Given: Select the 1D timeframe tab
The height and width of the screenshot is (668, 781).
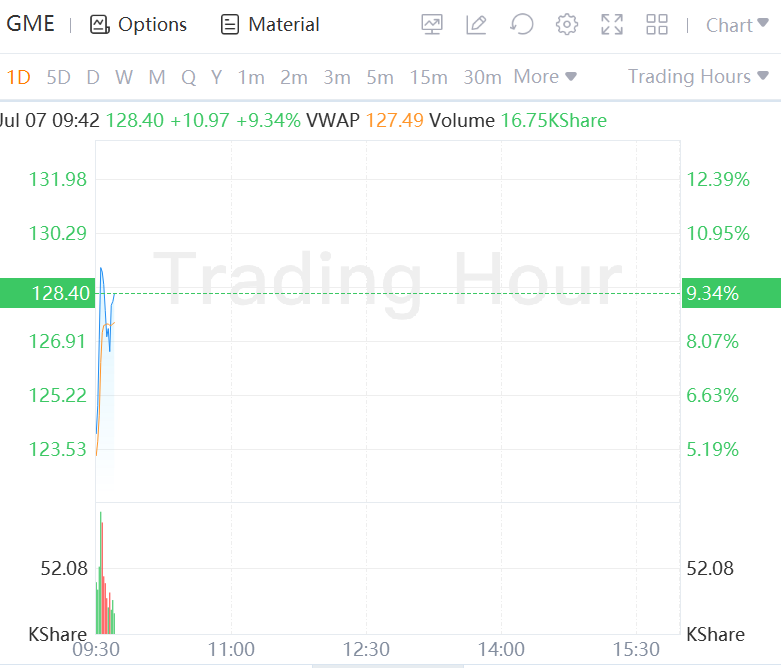Looking at the screenshot, I should (x=18, y=77).
